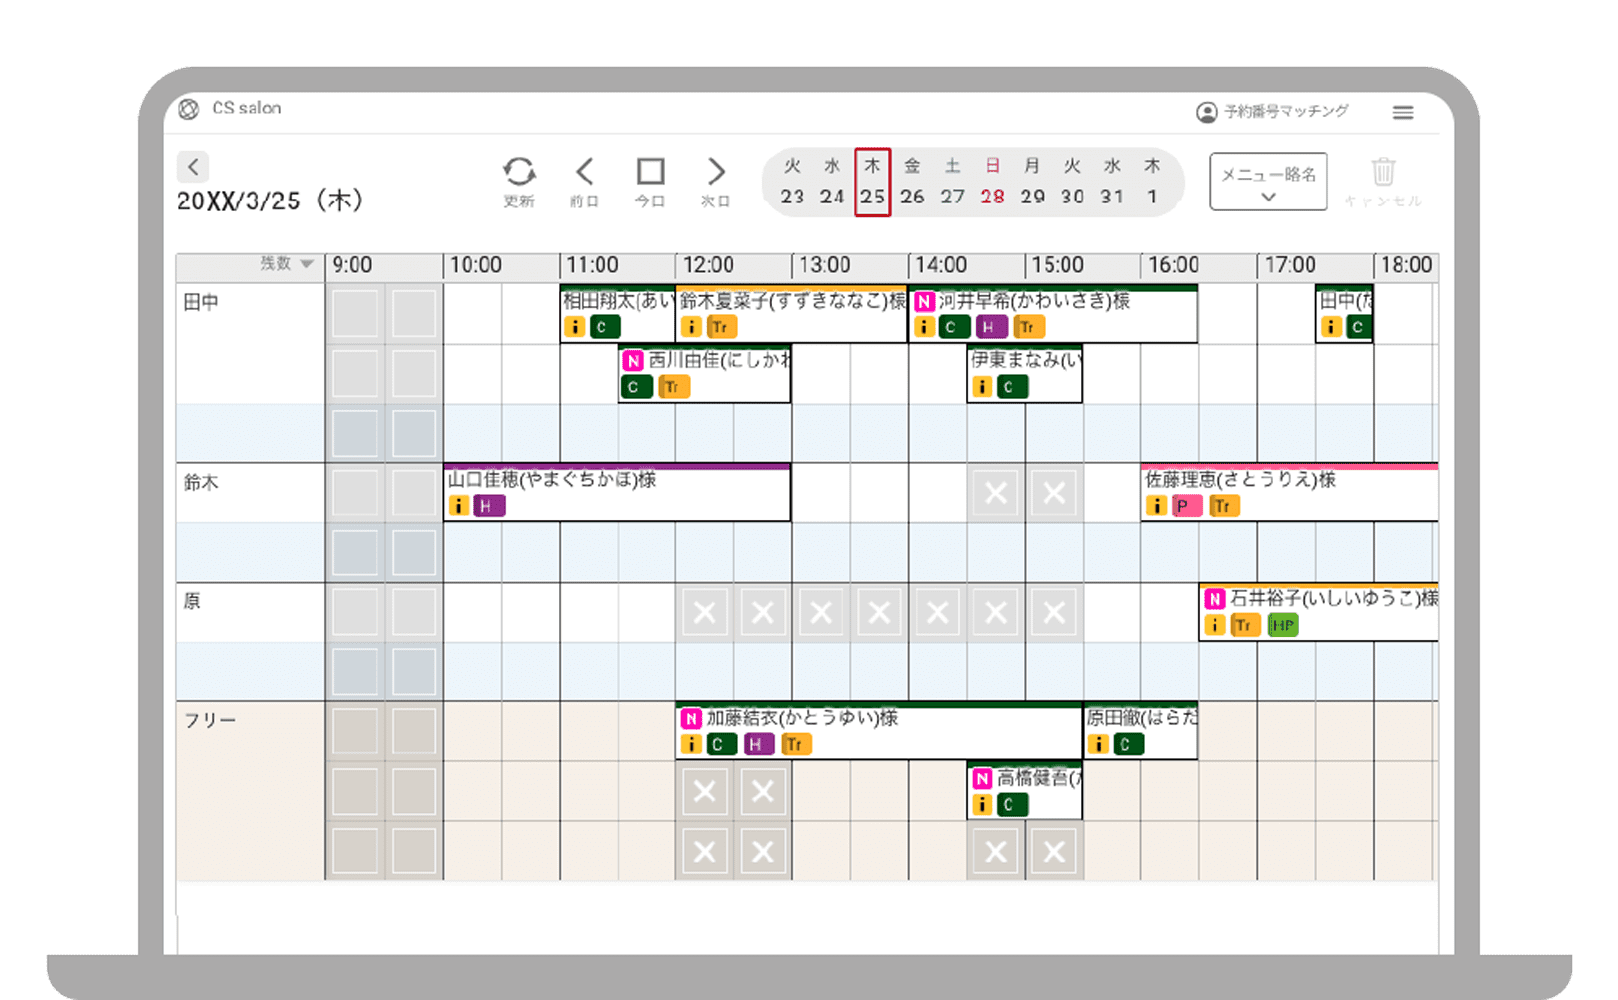Click the refresh (更新) icon

point(518,172)
